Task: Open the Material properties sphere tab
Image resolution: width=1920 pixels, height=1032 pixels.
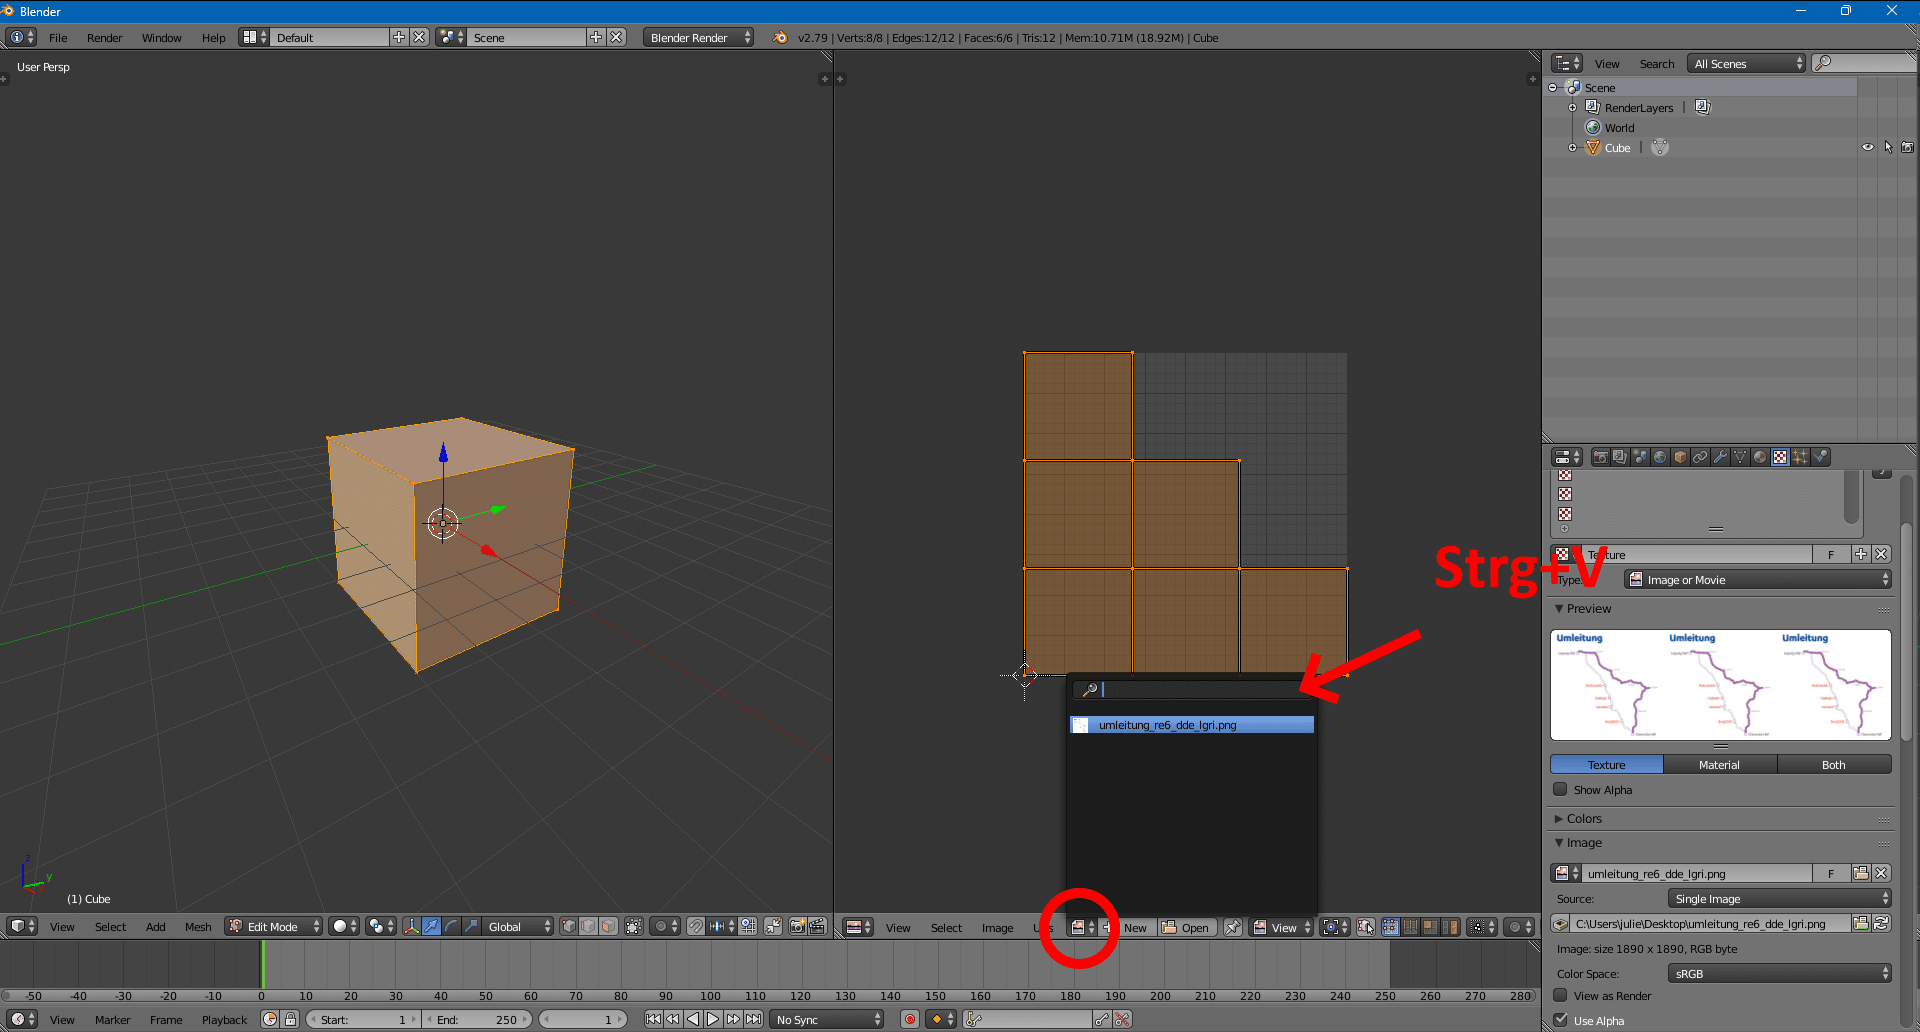Action: tap(1760, 457)
